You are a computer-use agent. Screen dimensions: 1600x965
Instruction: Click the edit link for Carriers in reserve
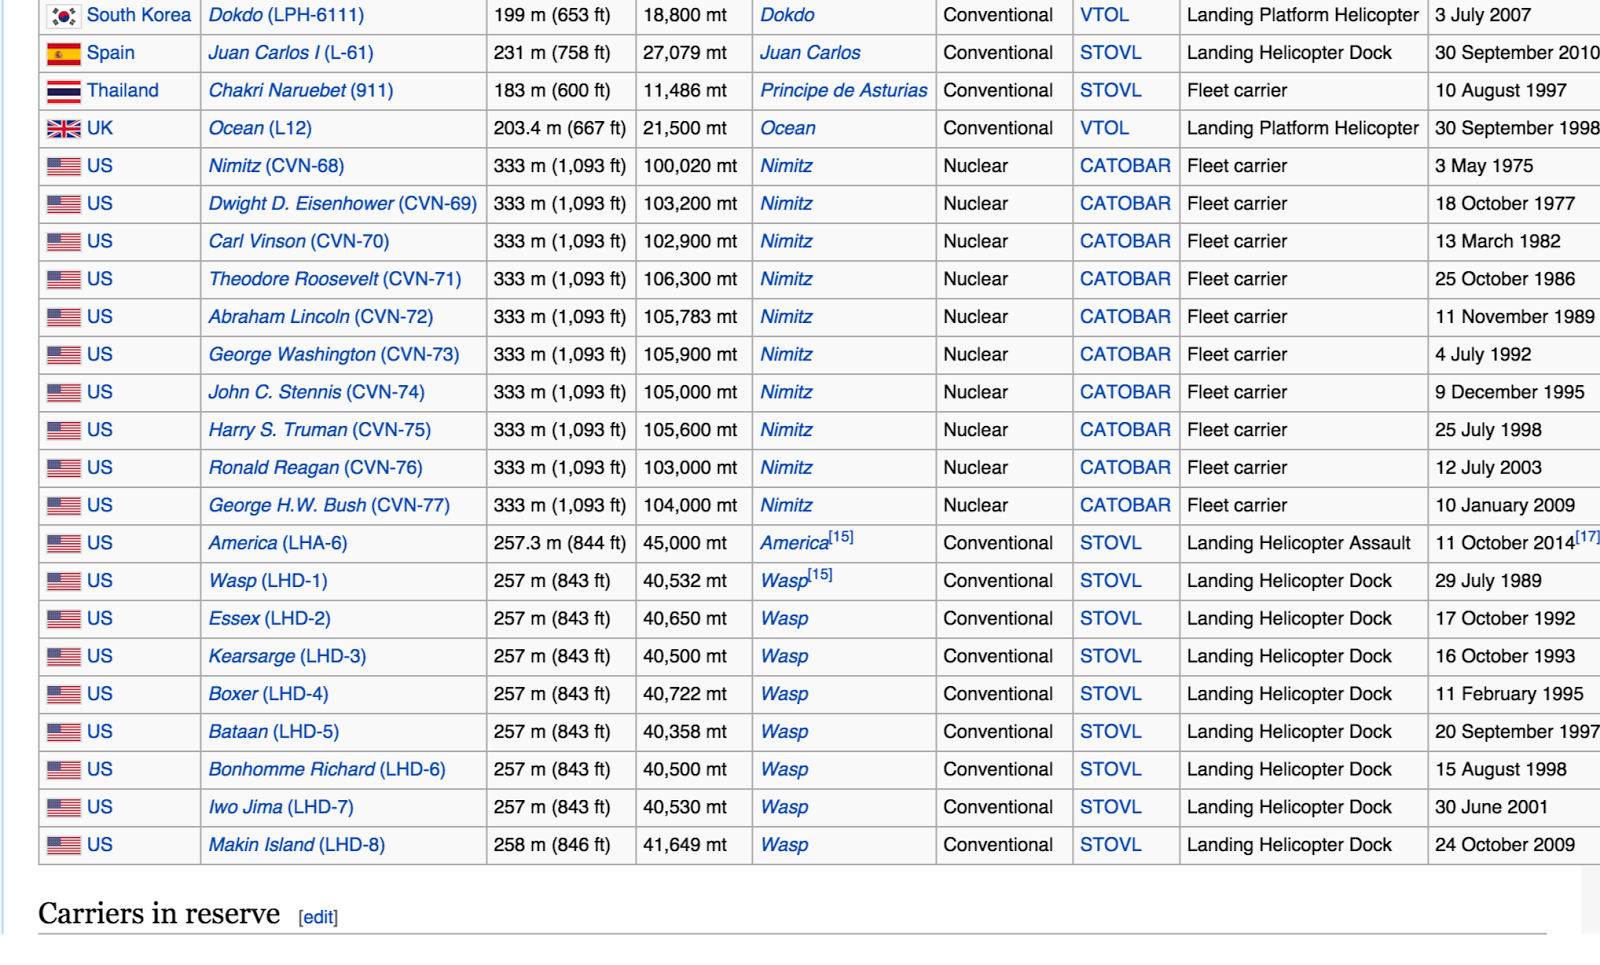tap(320, 915)
